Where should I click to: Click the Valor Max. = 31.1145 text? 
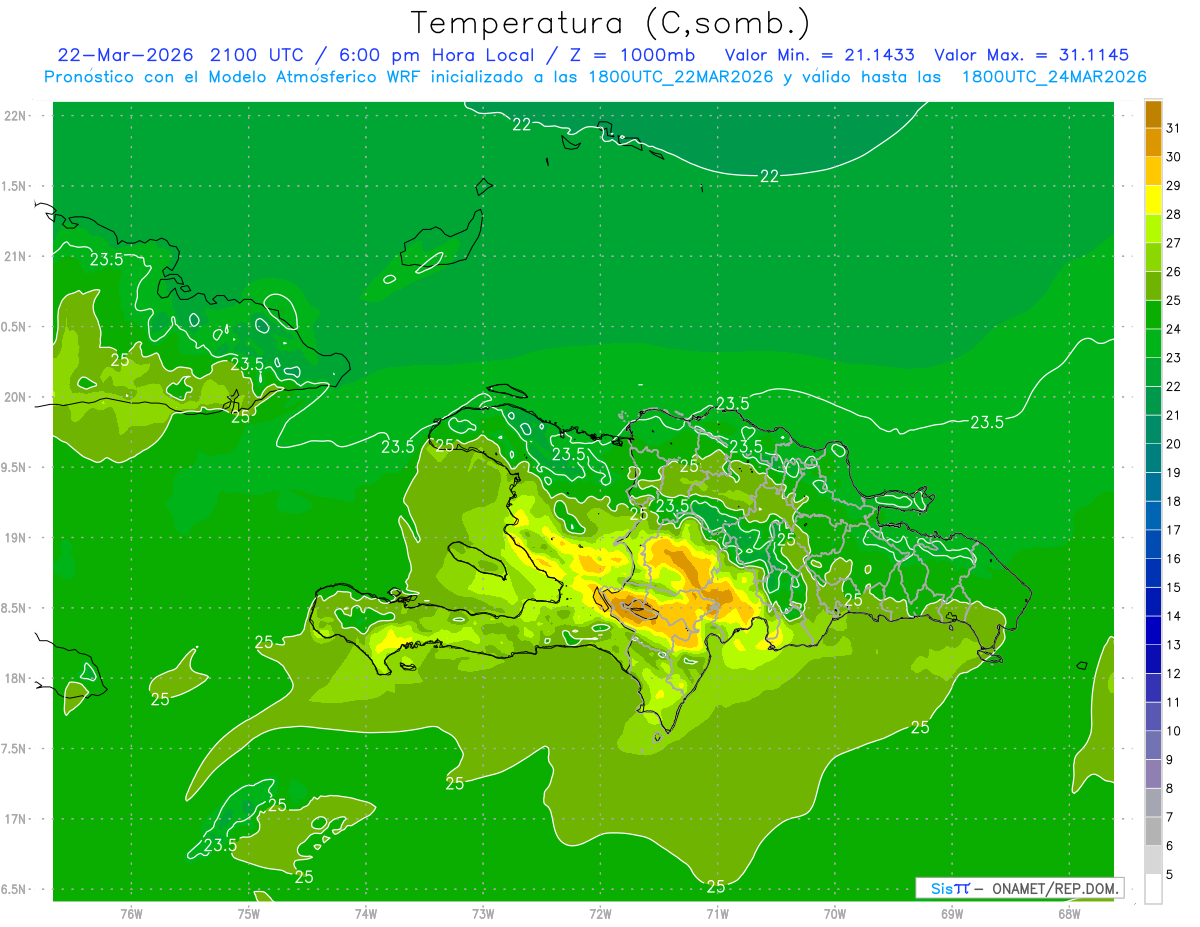pyautogui.click(x=1031, y=55)
